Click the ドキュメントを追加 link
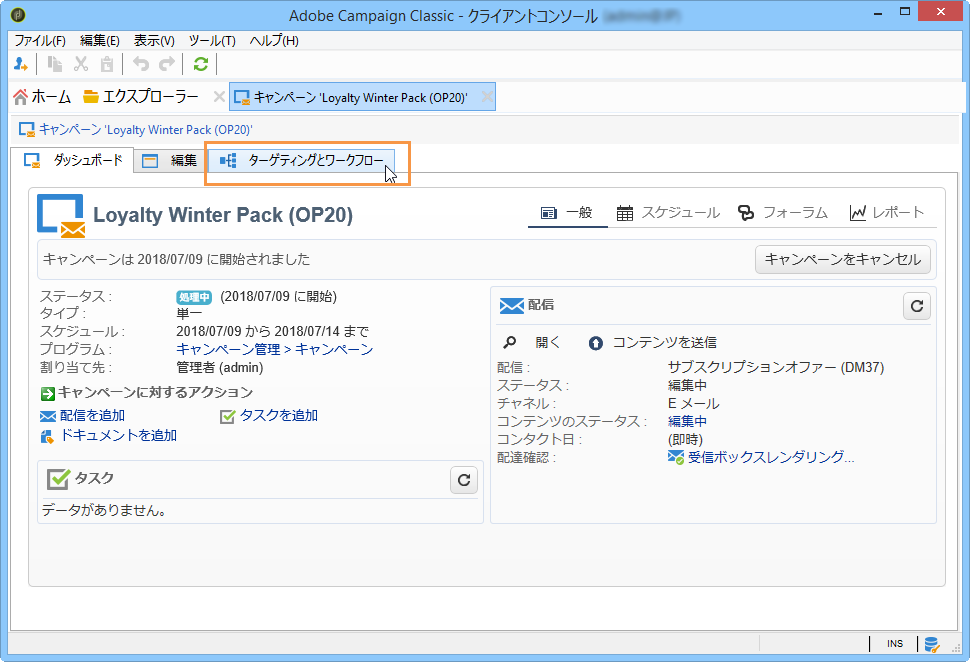Image resolution: width=973 pixels, height=666 pixels. pyautogui.click(x=119, y=436)
